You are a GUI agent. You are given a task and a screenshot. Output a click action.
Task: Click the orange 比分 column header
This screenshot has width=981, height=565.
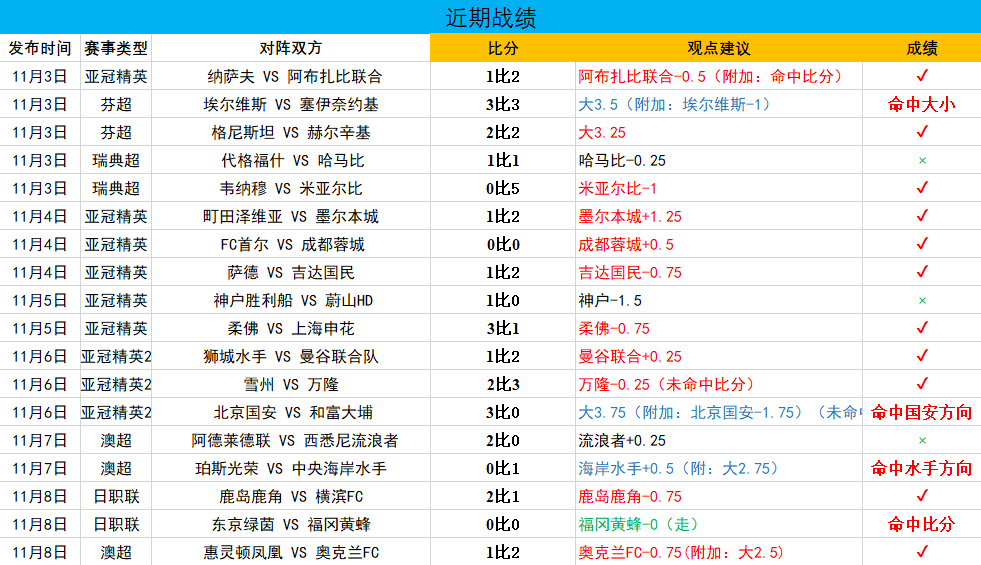(x=503, y=48)
